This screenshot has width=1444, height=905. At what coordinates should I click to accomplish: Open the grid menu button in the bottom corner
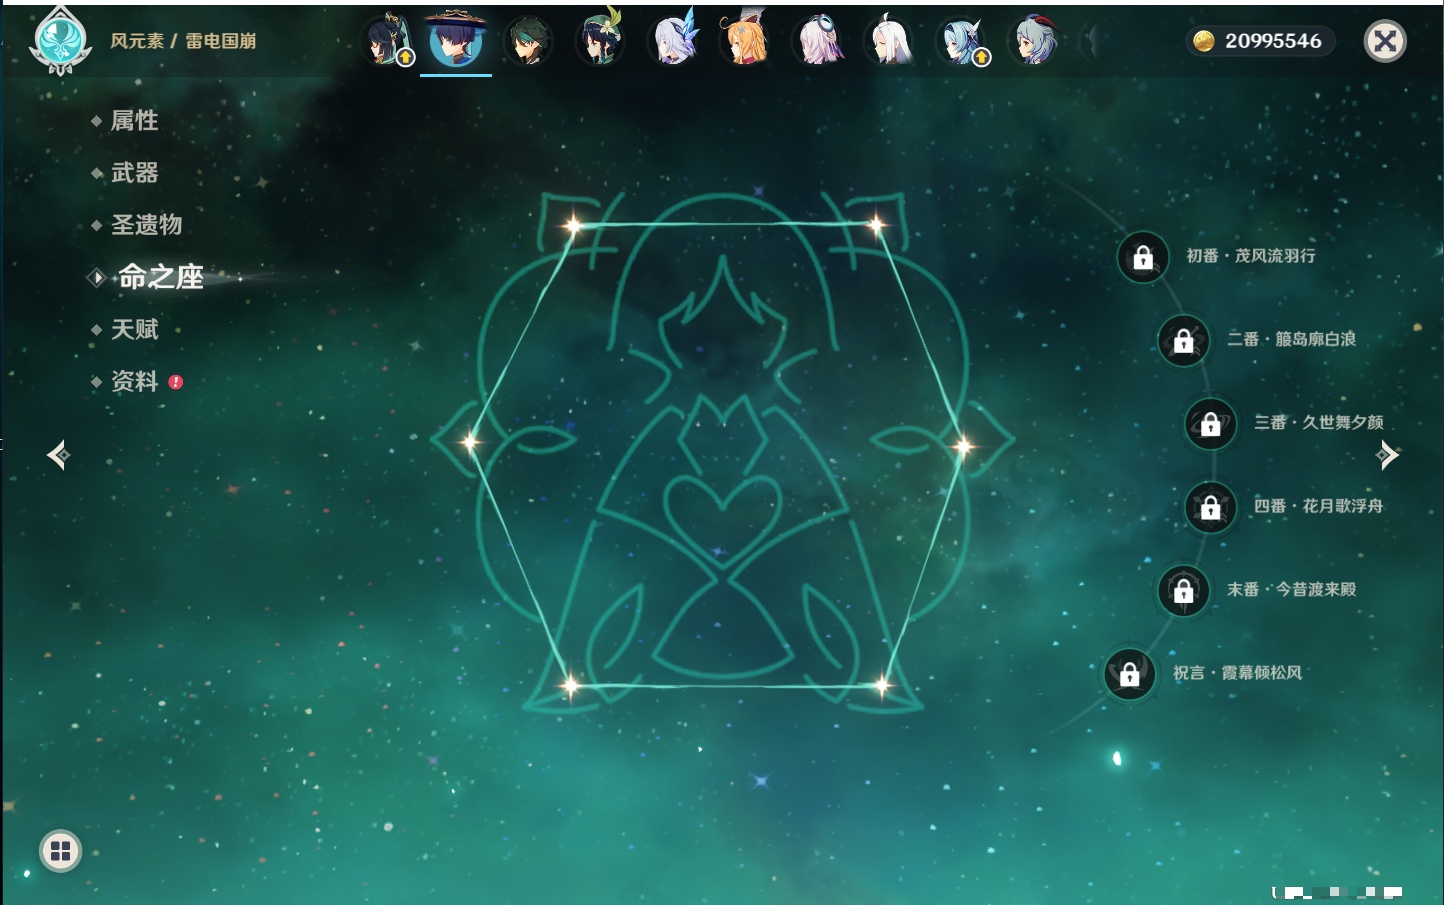tap(60, 851)
